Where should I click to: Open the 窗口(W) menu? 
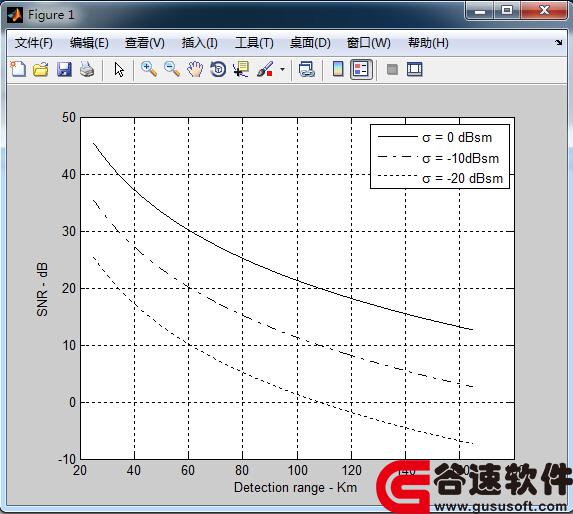368,43
